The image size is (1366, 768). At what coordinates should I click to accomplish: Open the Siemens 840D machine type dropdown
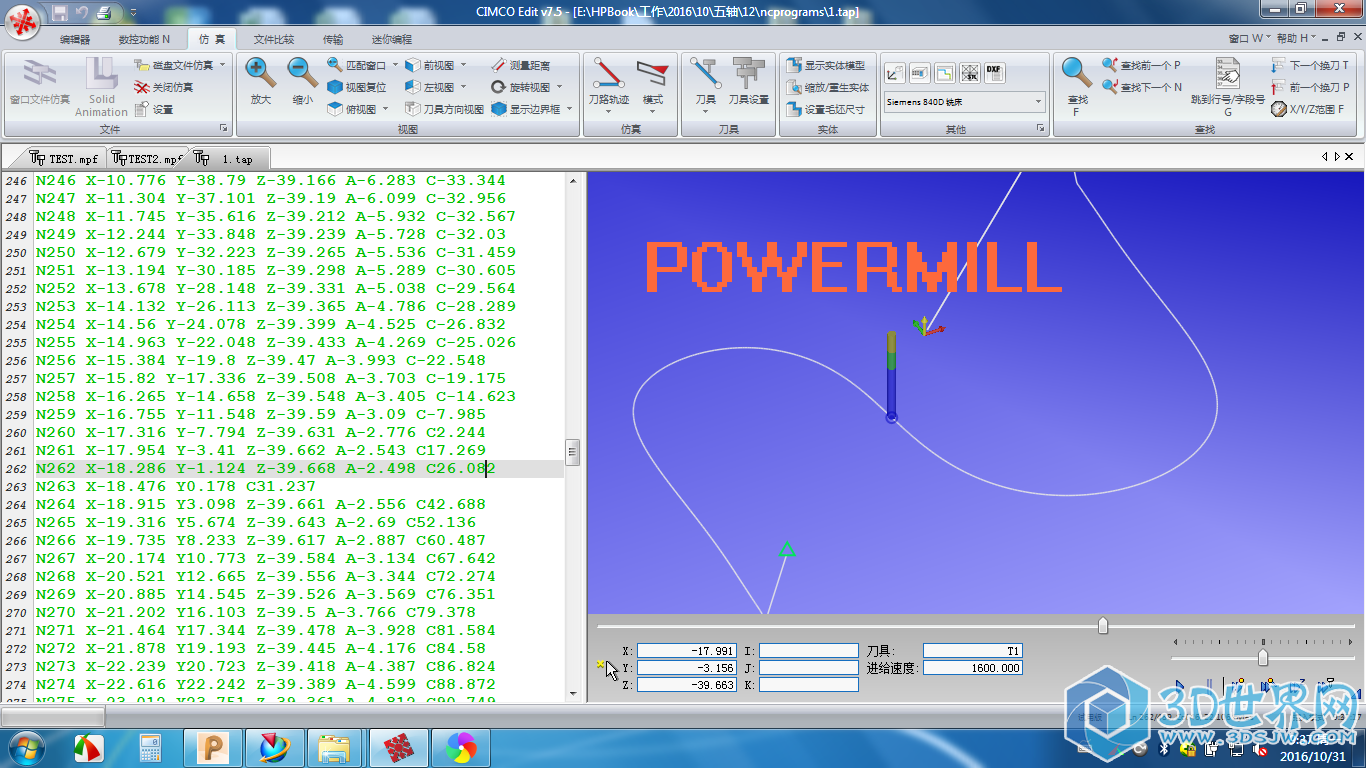point(1038,102)
